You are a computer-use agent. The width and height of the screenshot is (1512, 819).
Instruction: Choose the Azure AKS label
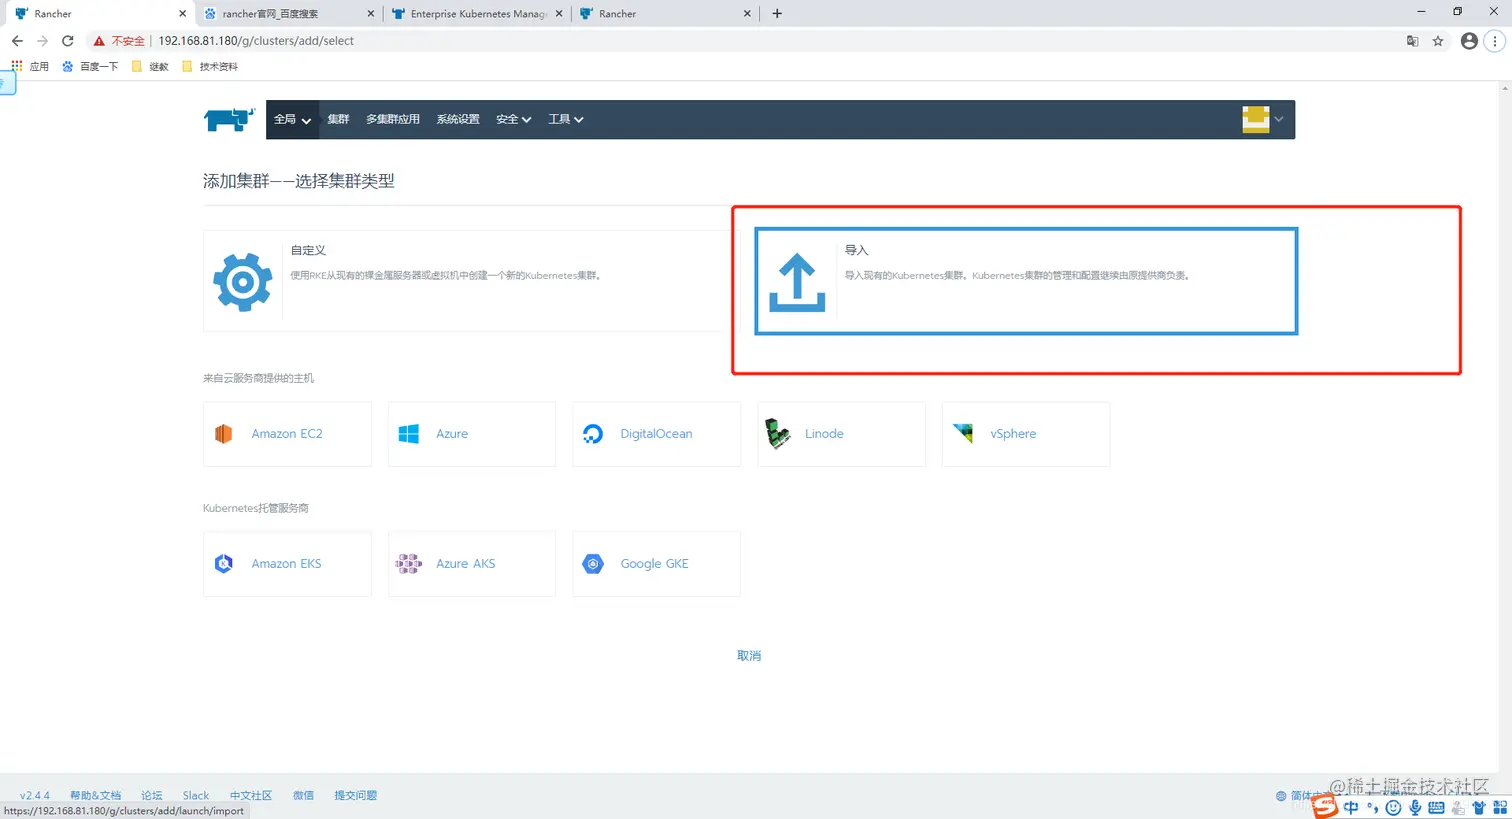pos(466,564)
